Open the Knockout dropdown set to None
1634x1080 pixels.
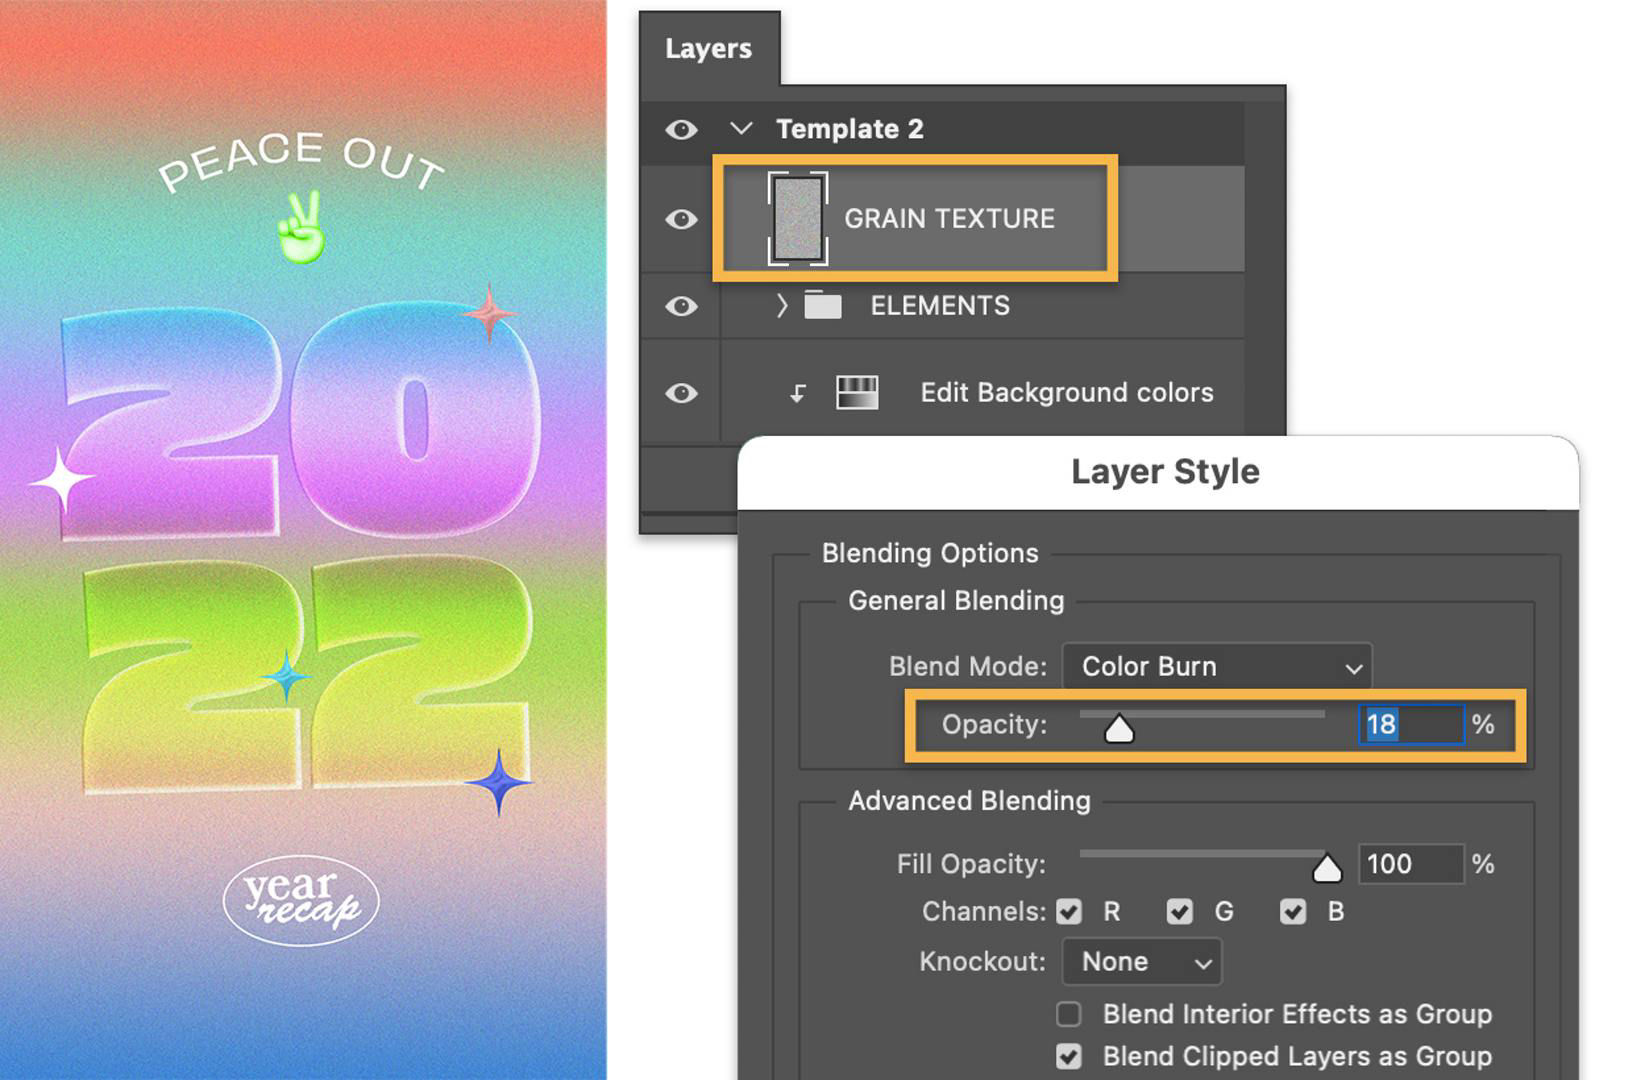[x=1141, y=961]
